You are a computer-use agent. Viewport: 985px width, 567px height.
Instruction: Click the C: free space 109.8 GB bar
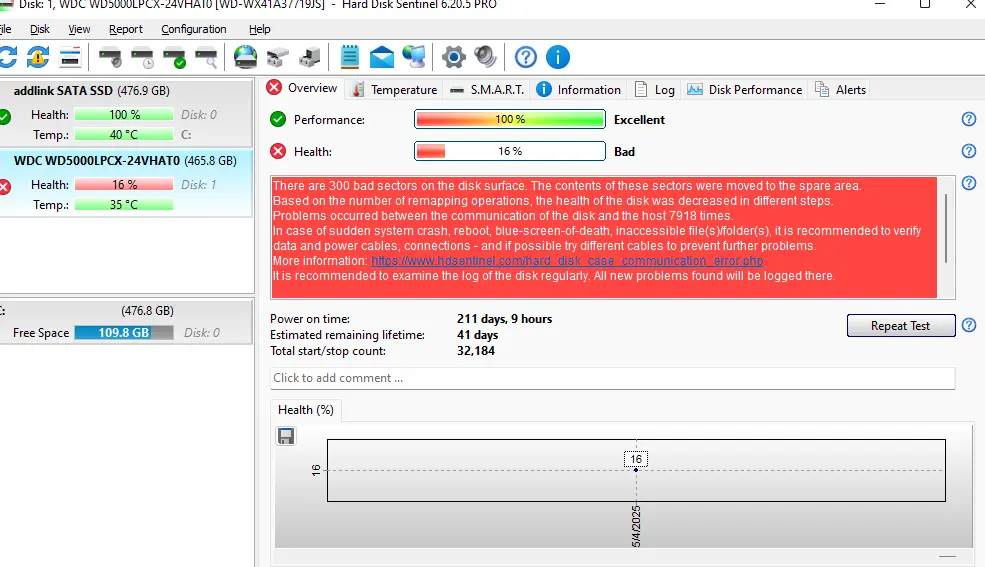tap(124, 333)
